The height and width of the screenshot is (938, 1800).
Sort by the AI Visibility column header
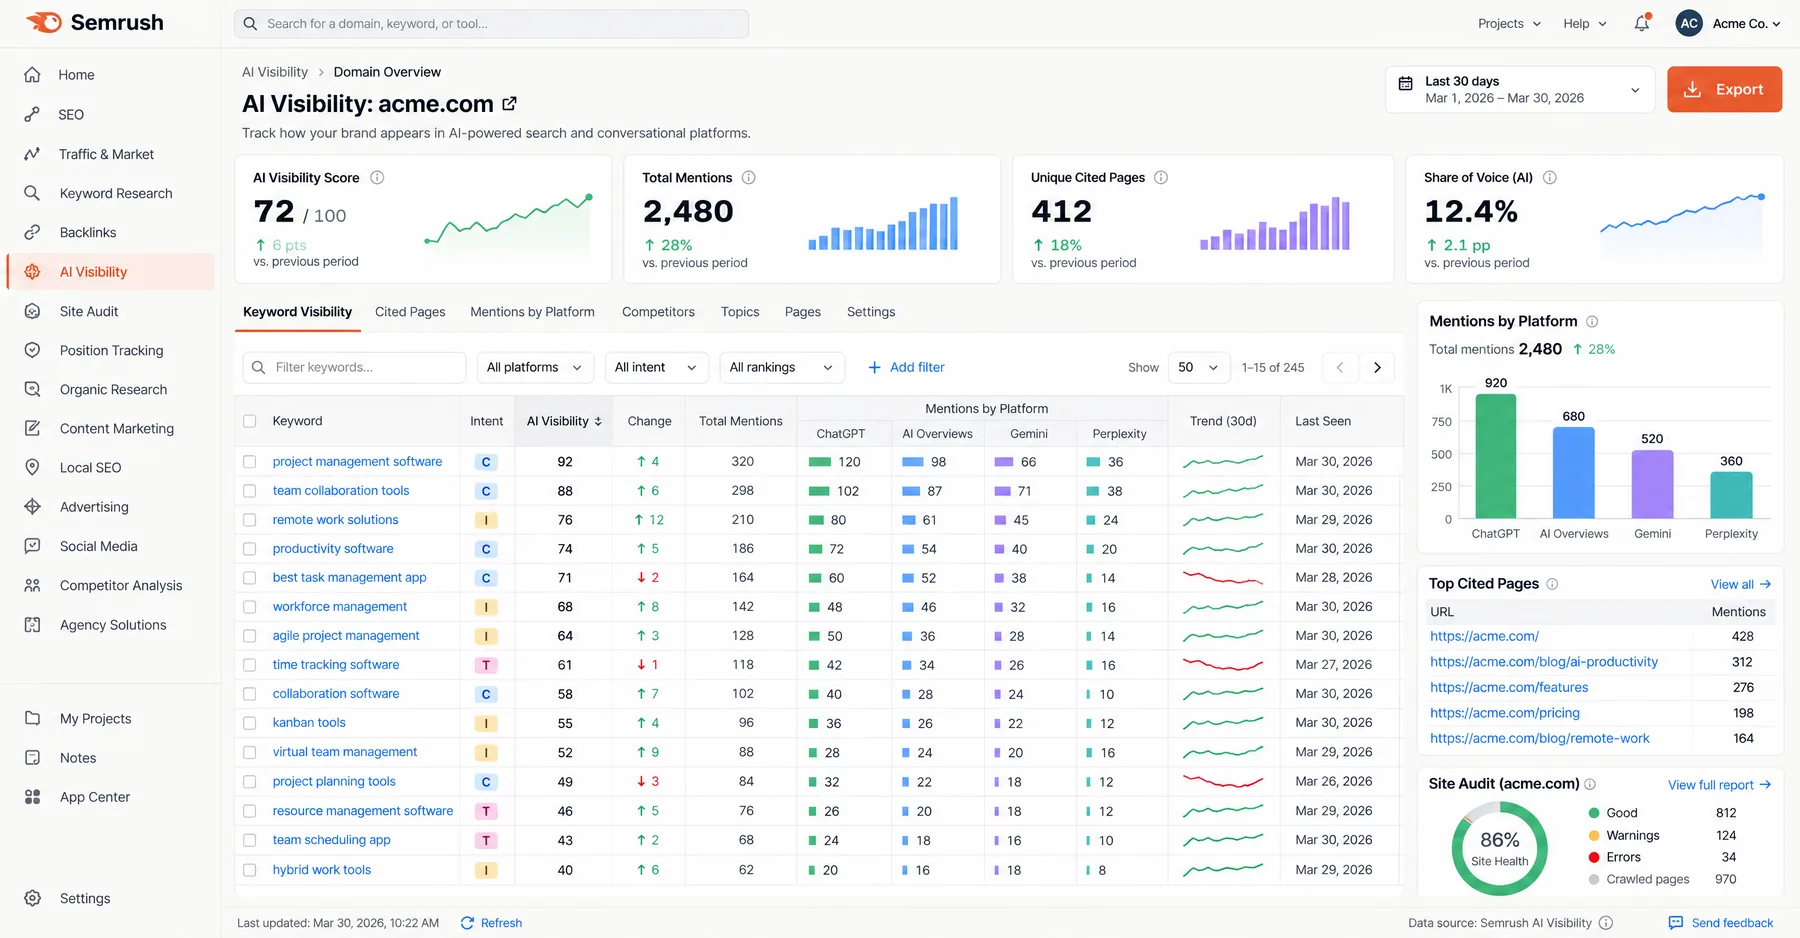click(564, 421)
